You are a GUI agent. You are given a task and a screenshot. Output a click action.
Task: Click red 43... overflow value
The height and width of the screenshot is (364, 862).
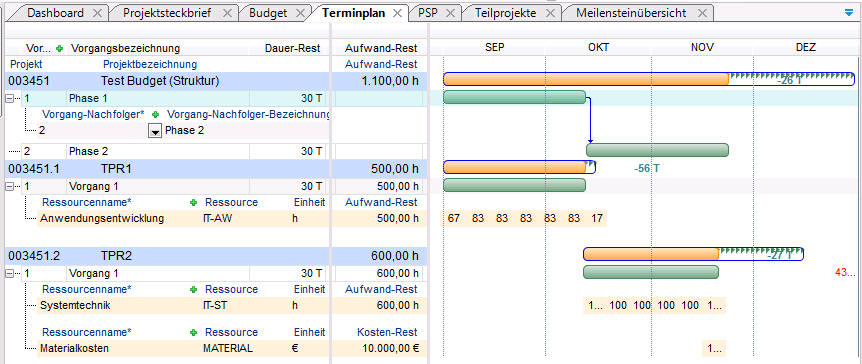(846, 273)
